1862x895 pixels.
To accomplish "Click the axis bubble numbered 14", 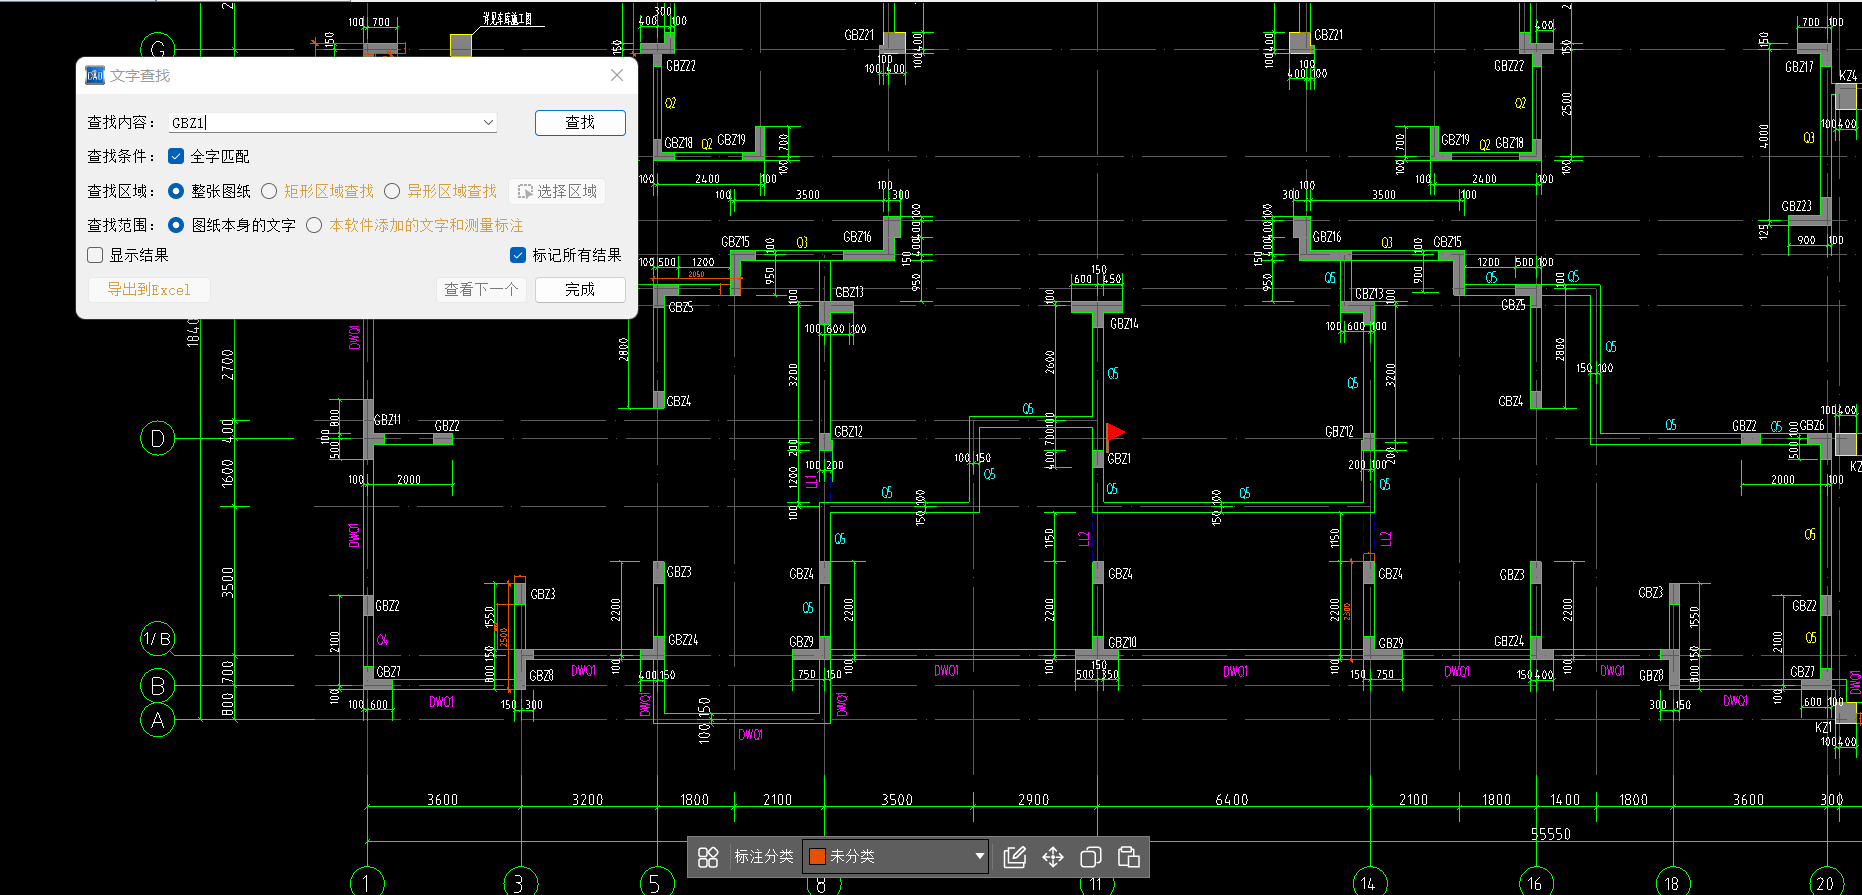I will click(x=1369, y=882).
